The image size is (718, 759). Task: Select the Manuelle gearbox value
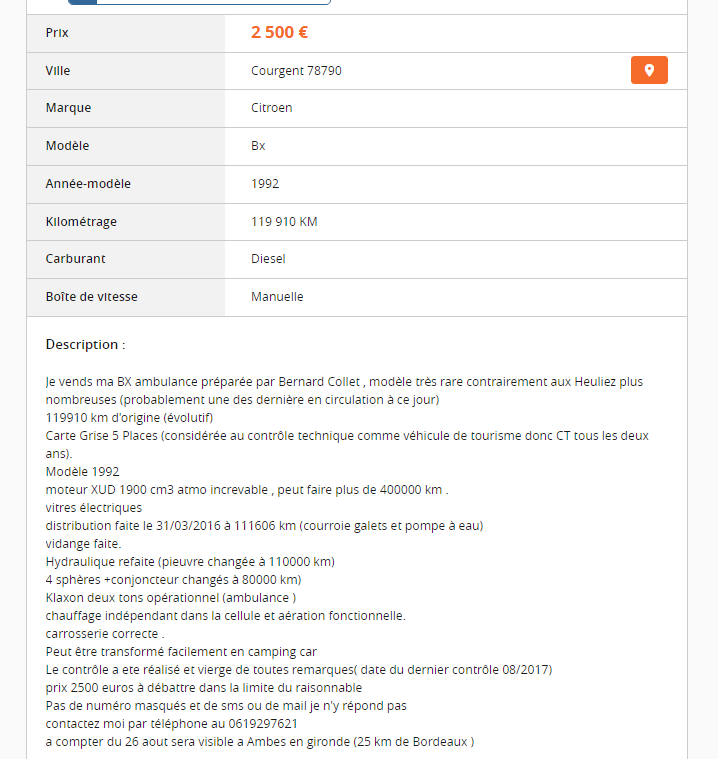277,297
